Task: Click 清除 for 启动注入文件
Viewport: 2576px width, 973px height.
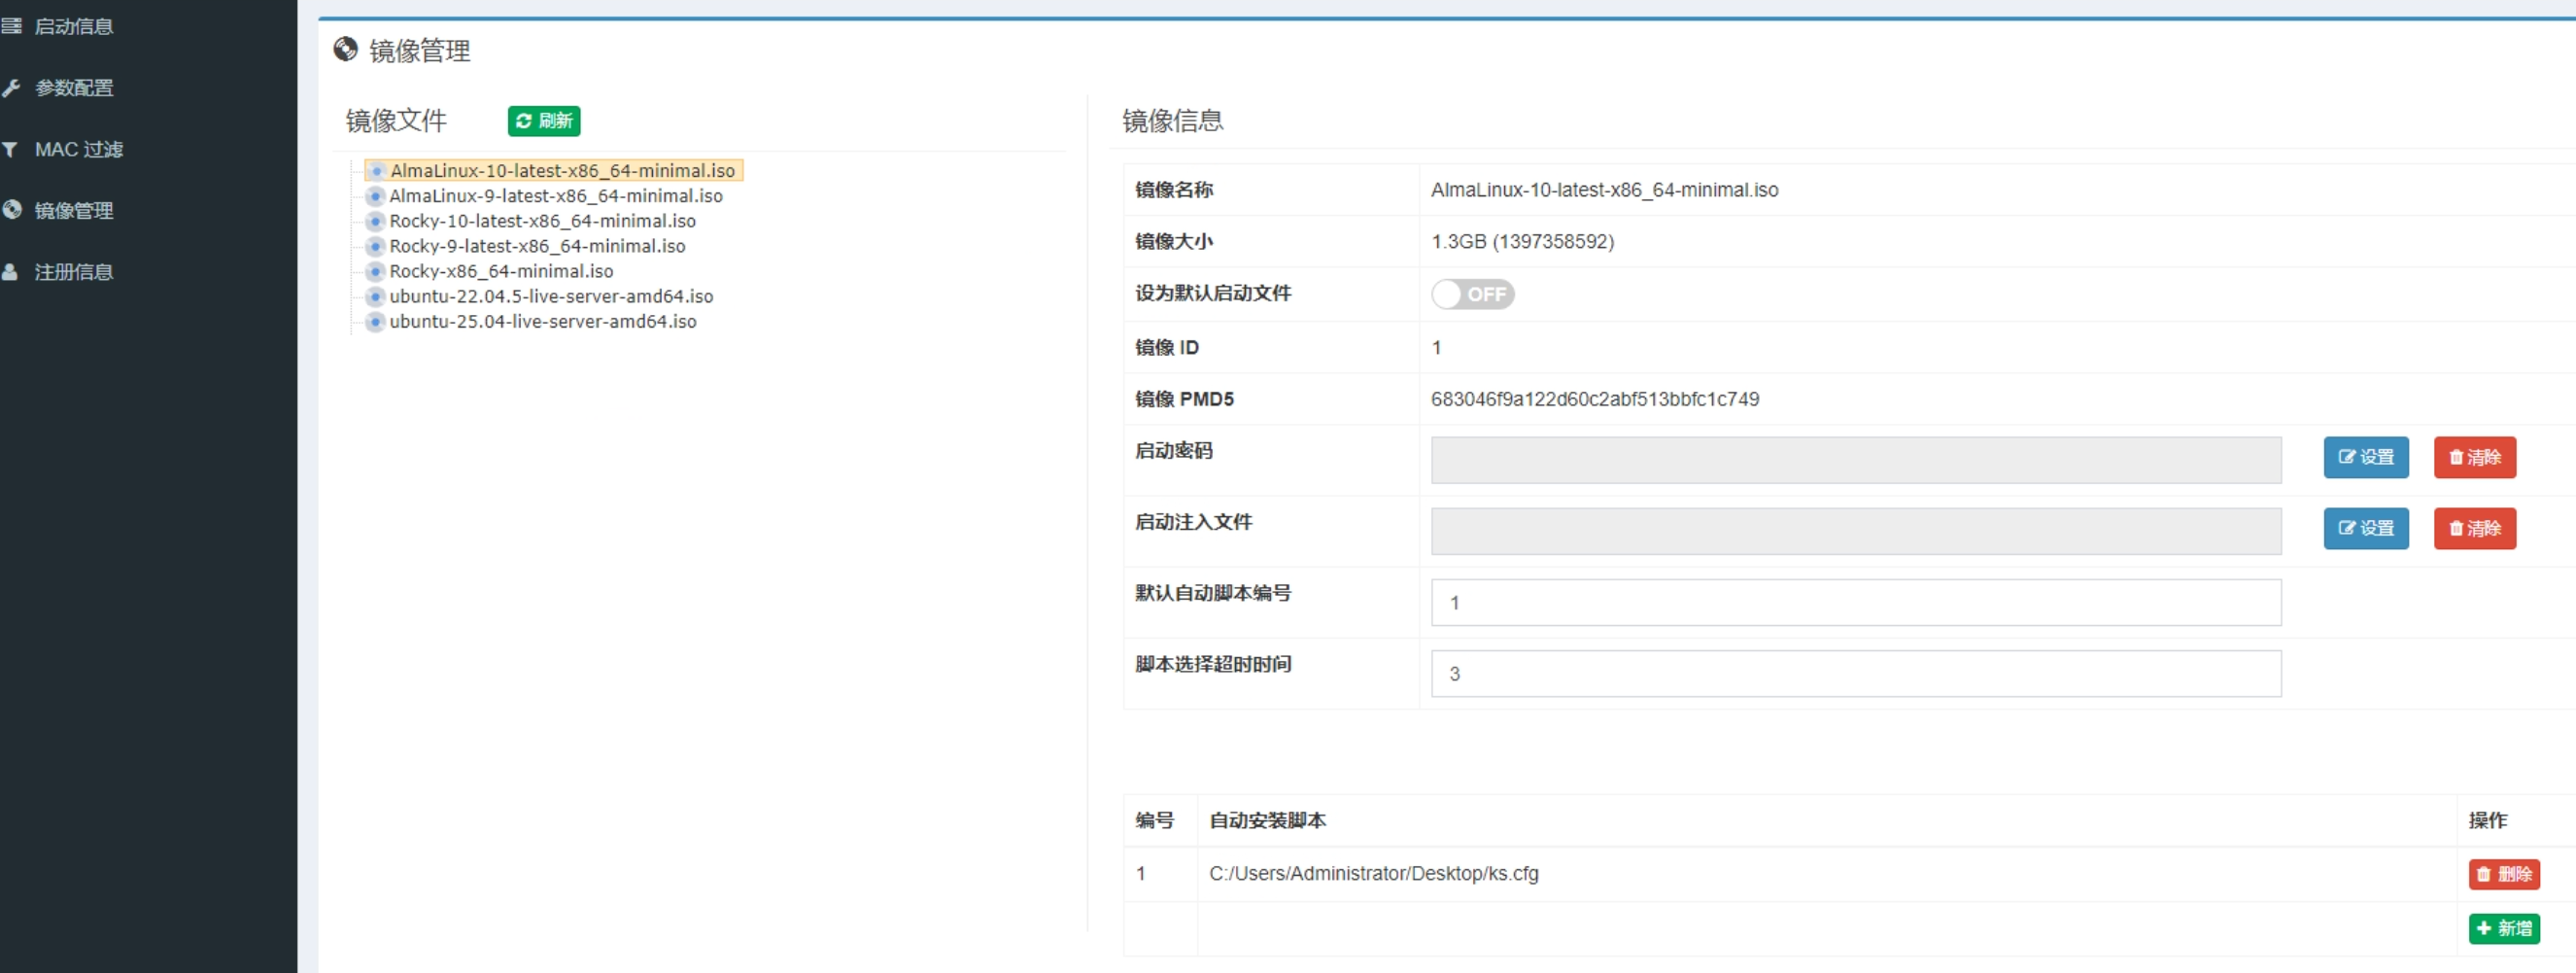Action: (x=2475, y=529)
